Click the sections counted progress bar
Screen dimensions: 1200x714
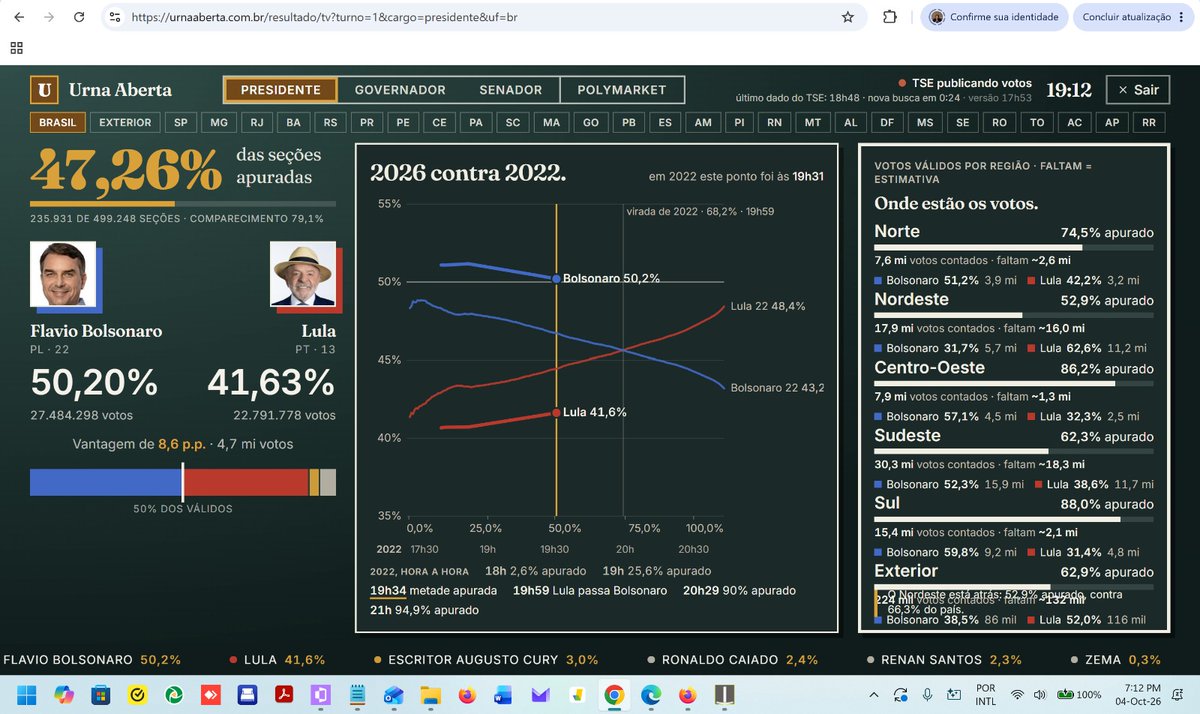(x=183, y=203)
